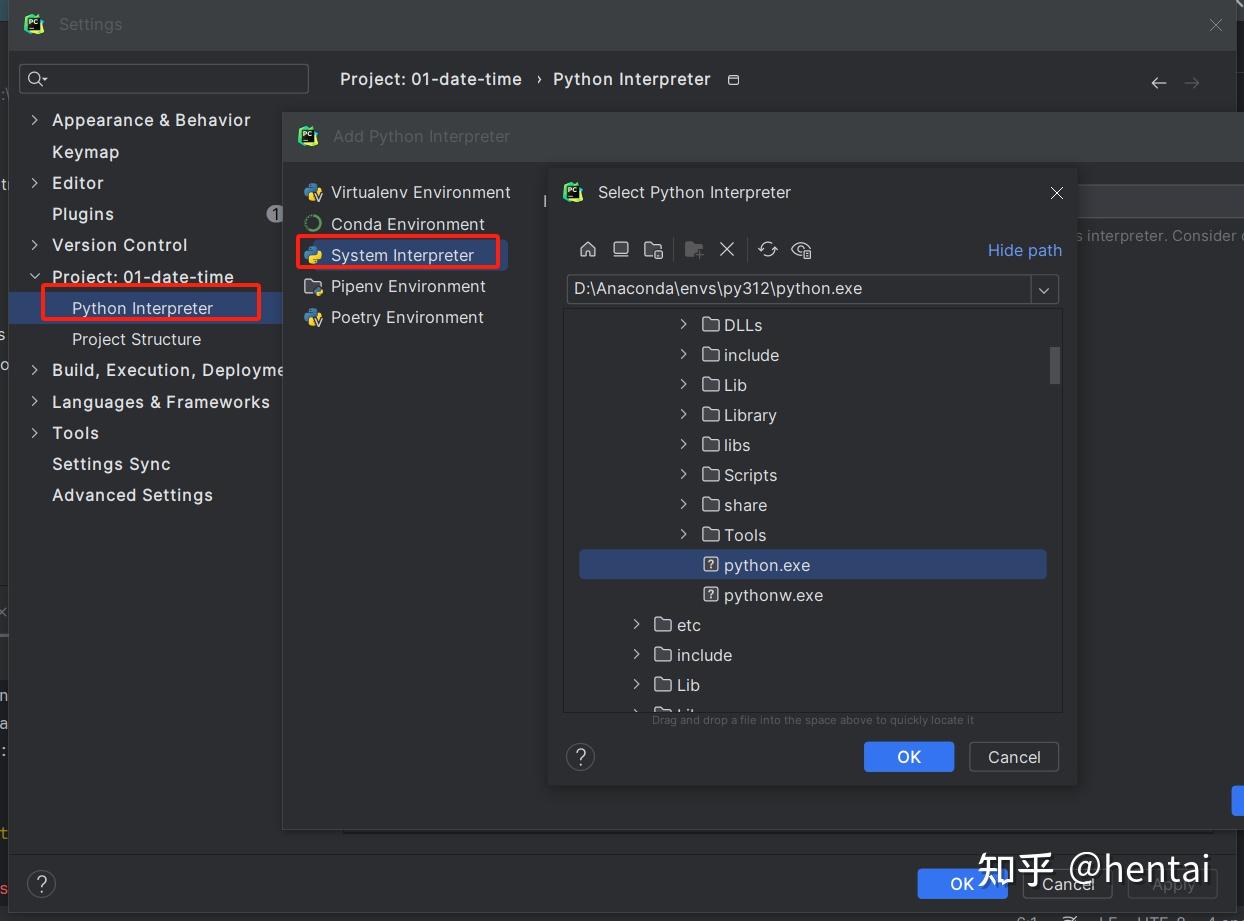
Task: Click the Delete (X) toolbar icon
Action: pos(727,250)
